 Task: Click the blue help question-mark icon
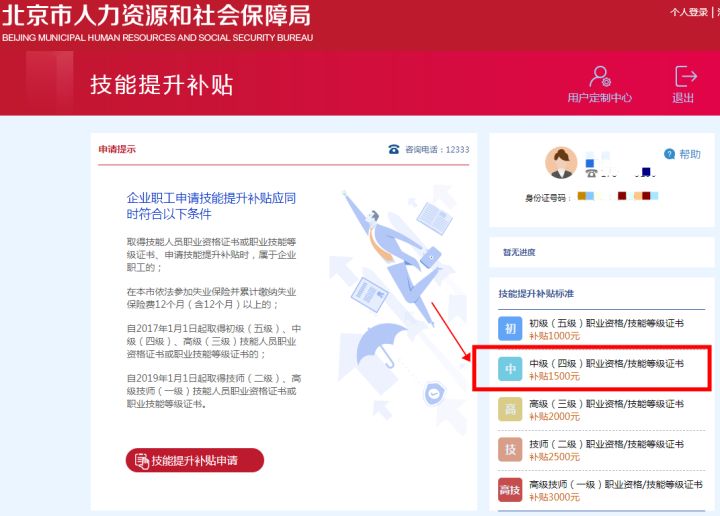(x=669, y=154)
